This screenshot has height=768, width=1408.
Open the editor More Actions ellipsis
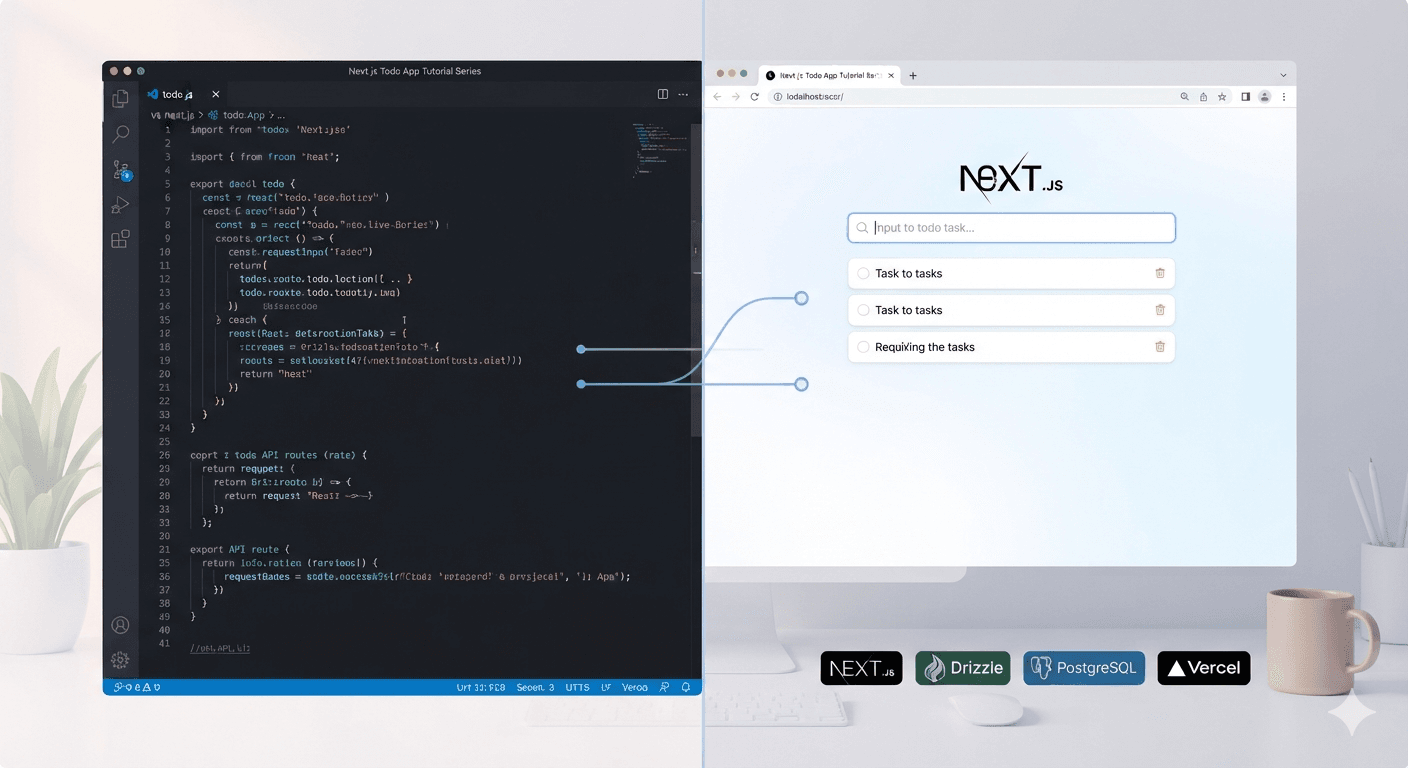click(x=683, y=94)
